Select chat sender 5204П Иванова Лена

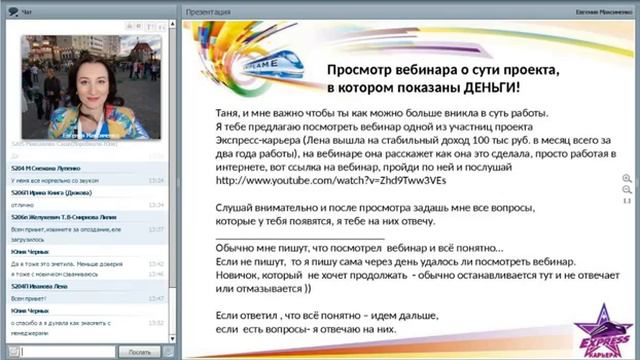(x=39, y=287)
